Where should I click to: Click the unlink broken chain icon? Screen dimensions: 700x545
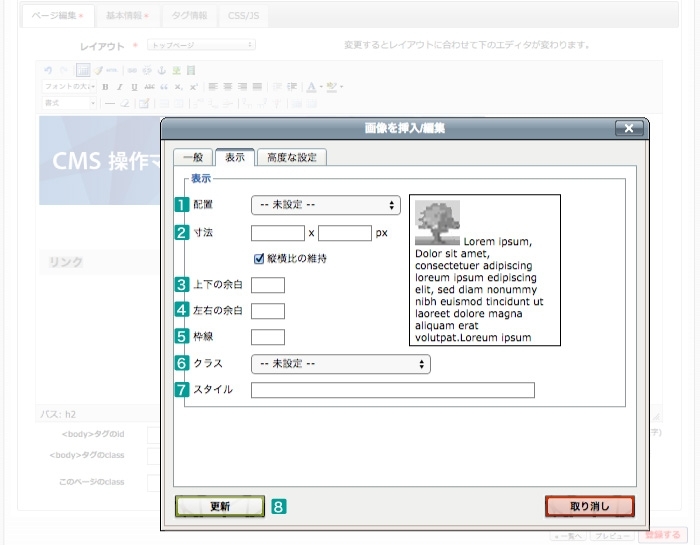pos(147,70)
